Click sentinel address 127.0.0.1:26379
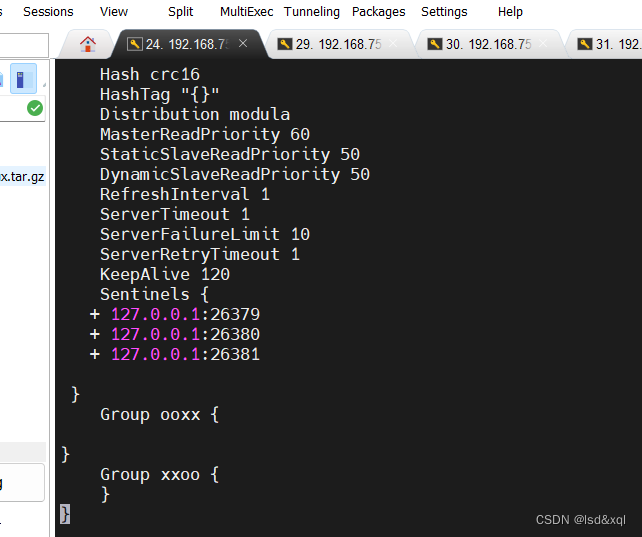This screenshot has width=642, height=537. tap(185, 314)
